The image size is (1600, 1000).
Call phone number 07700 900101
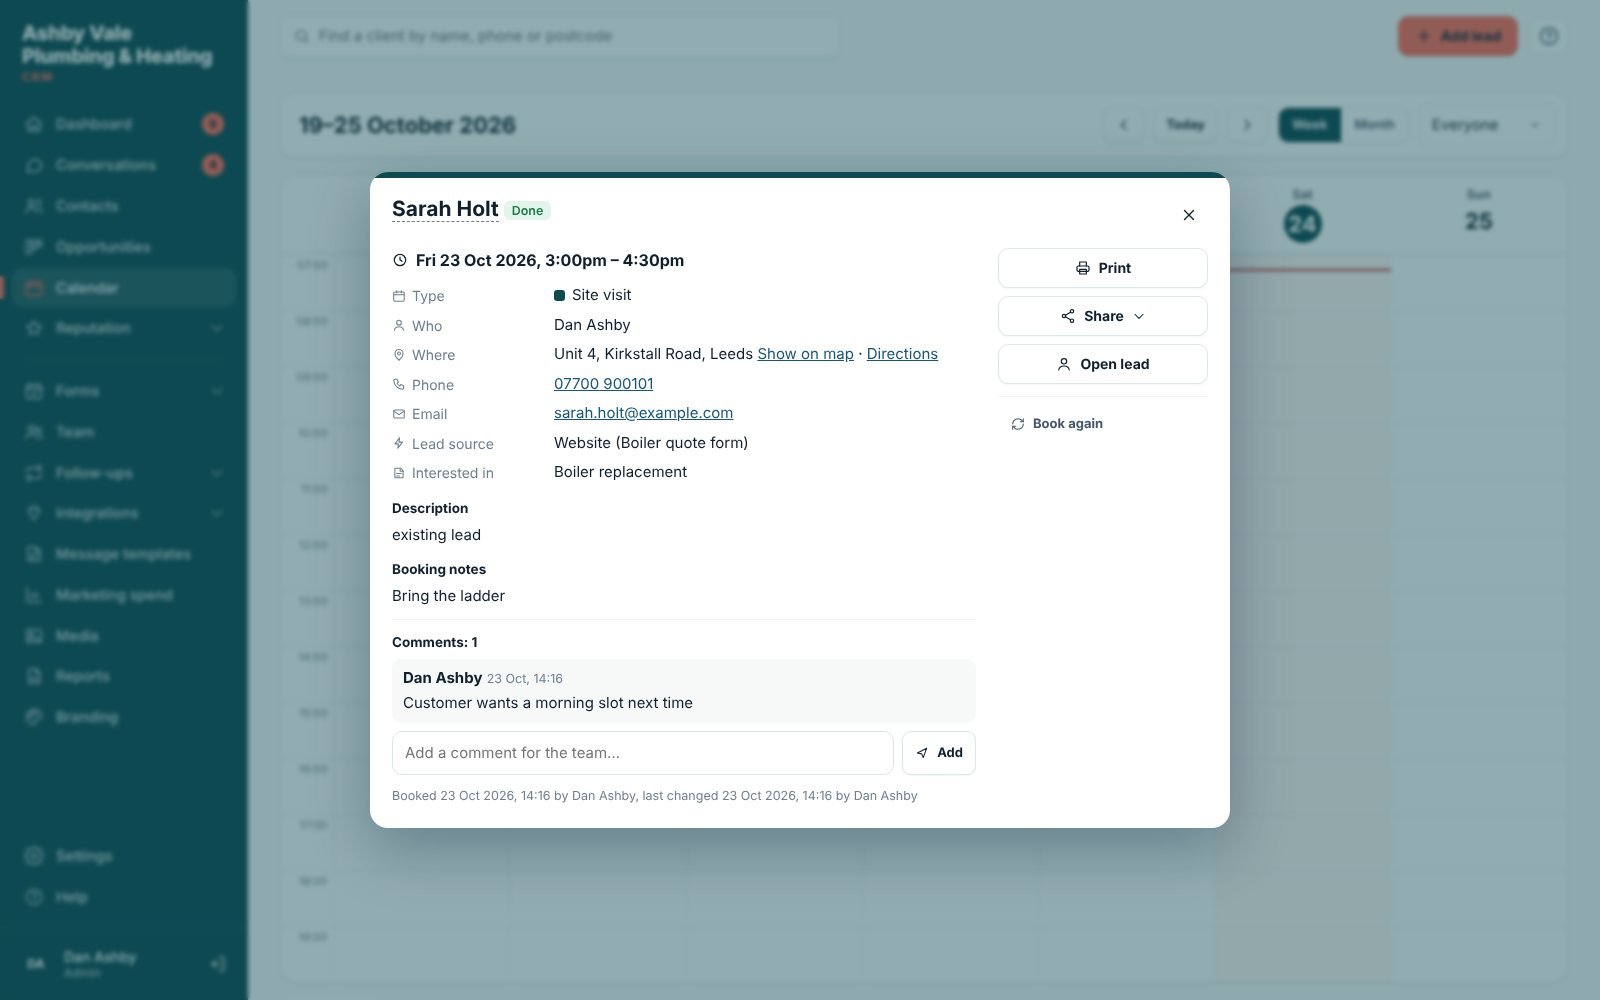click(603, 384)
